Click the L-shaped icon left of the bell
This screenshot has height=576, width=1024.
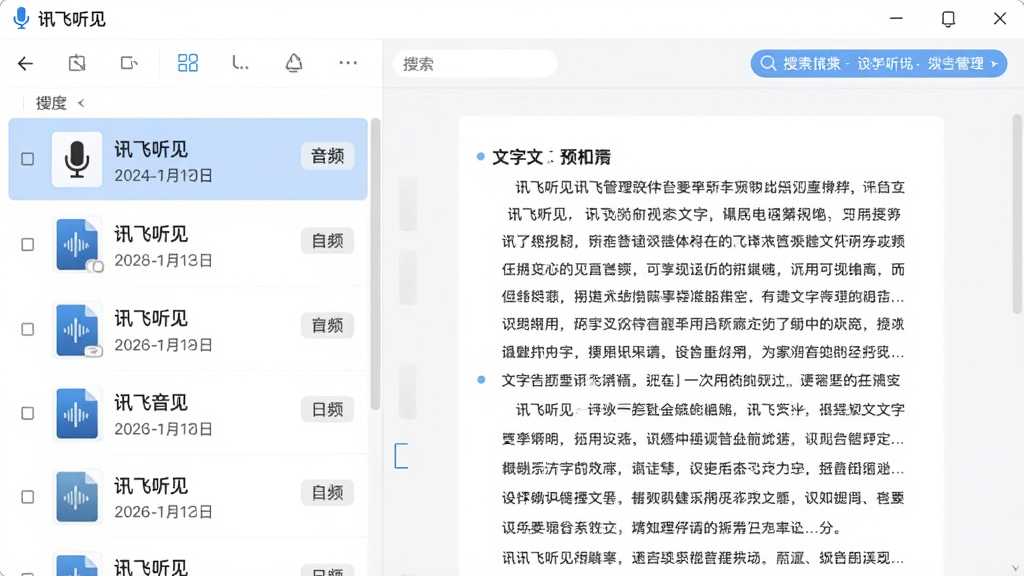coord(240,63)
